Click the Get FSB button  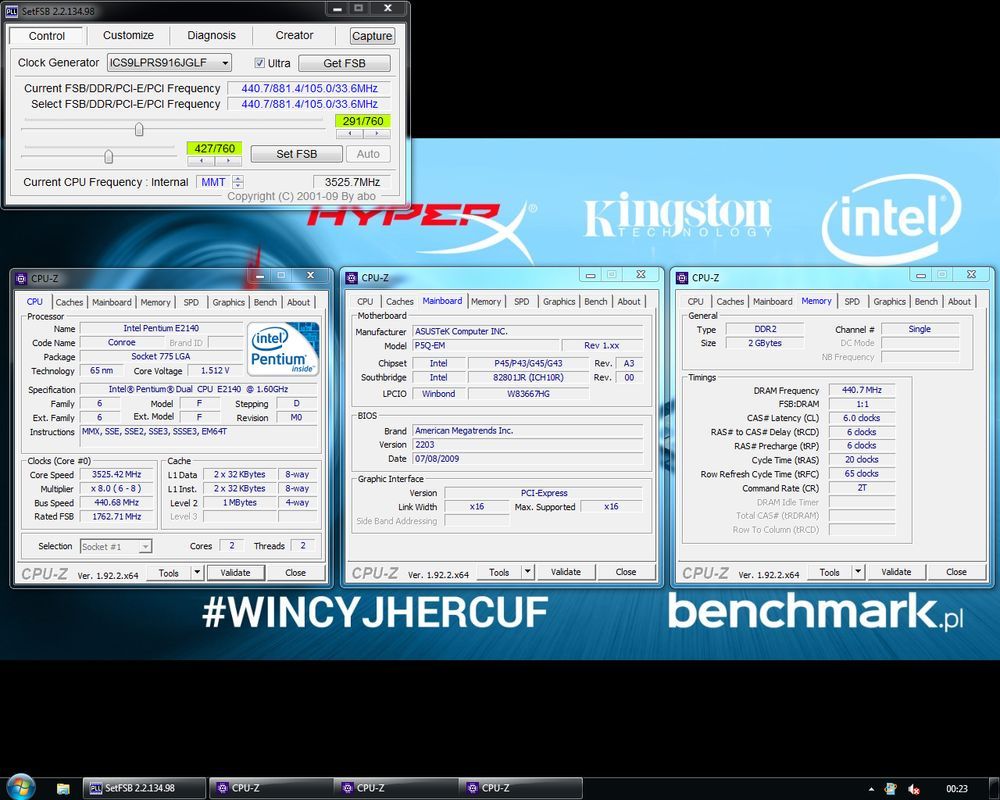coord(344,63)
